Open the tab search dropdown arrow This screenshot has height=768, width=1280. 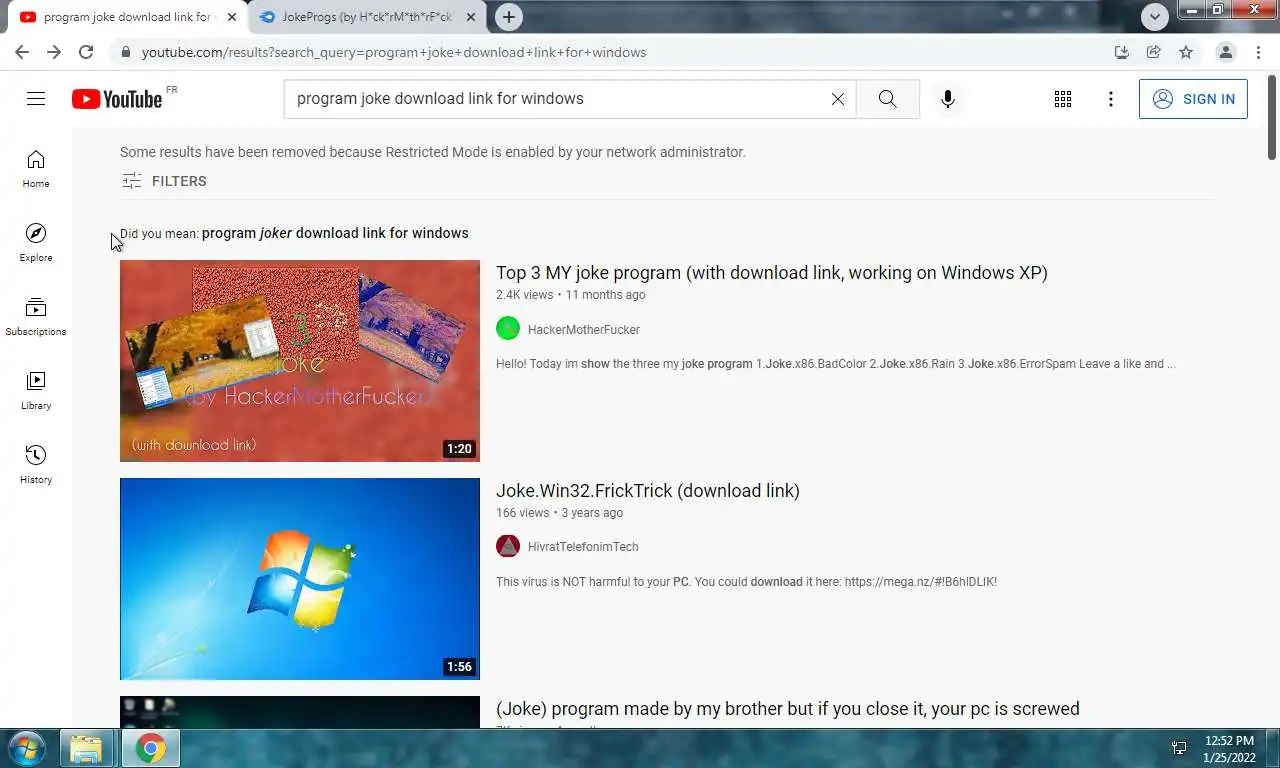click(1155, 16)
